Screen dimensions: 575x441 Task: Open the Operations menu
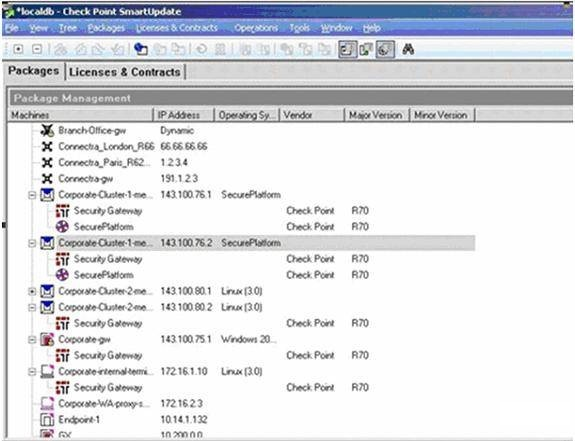click(256, 28)
